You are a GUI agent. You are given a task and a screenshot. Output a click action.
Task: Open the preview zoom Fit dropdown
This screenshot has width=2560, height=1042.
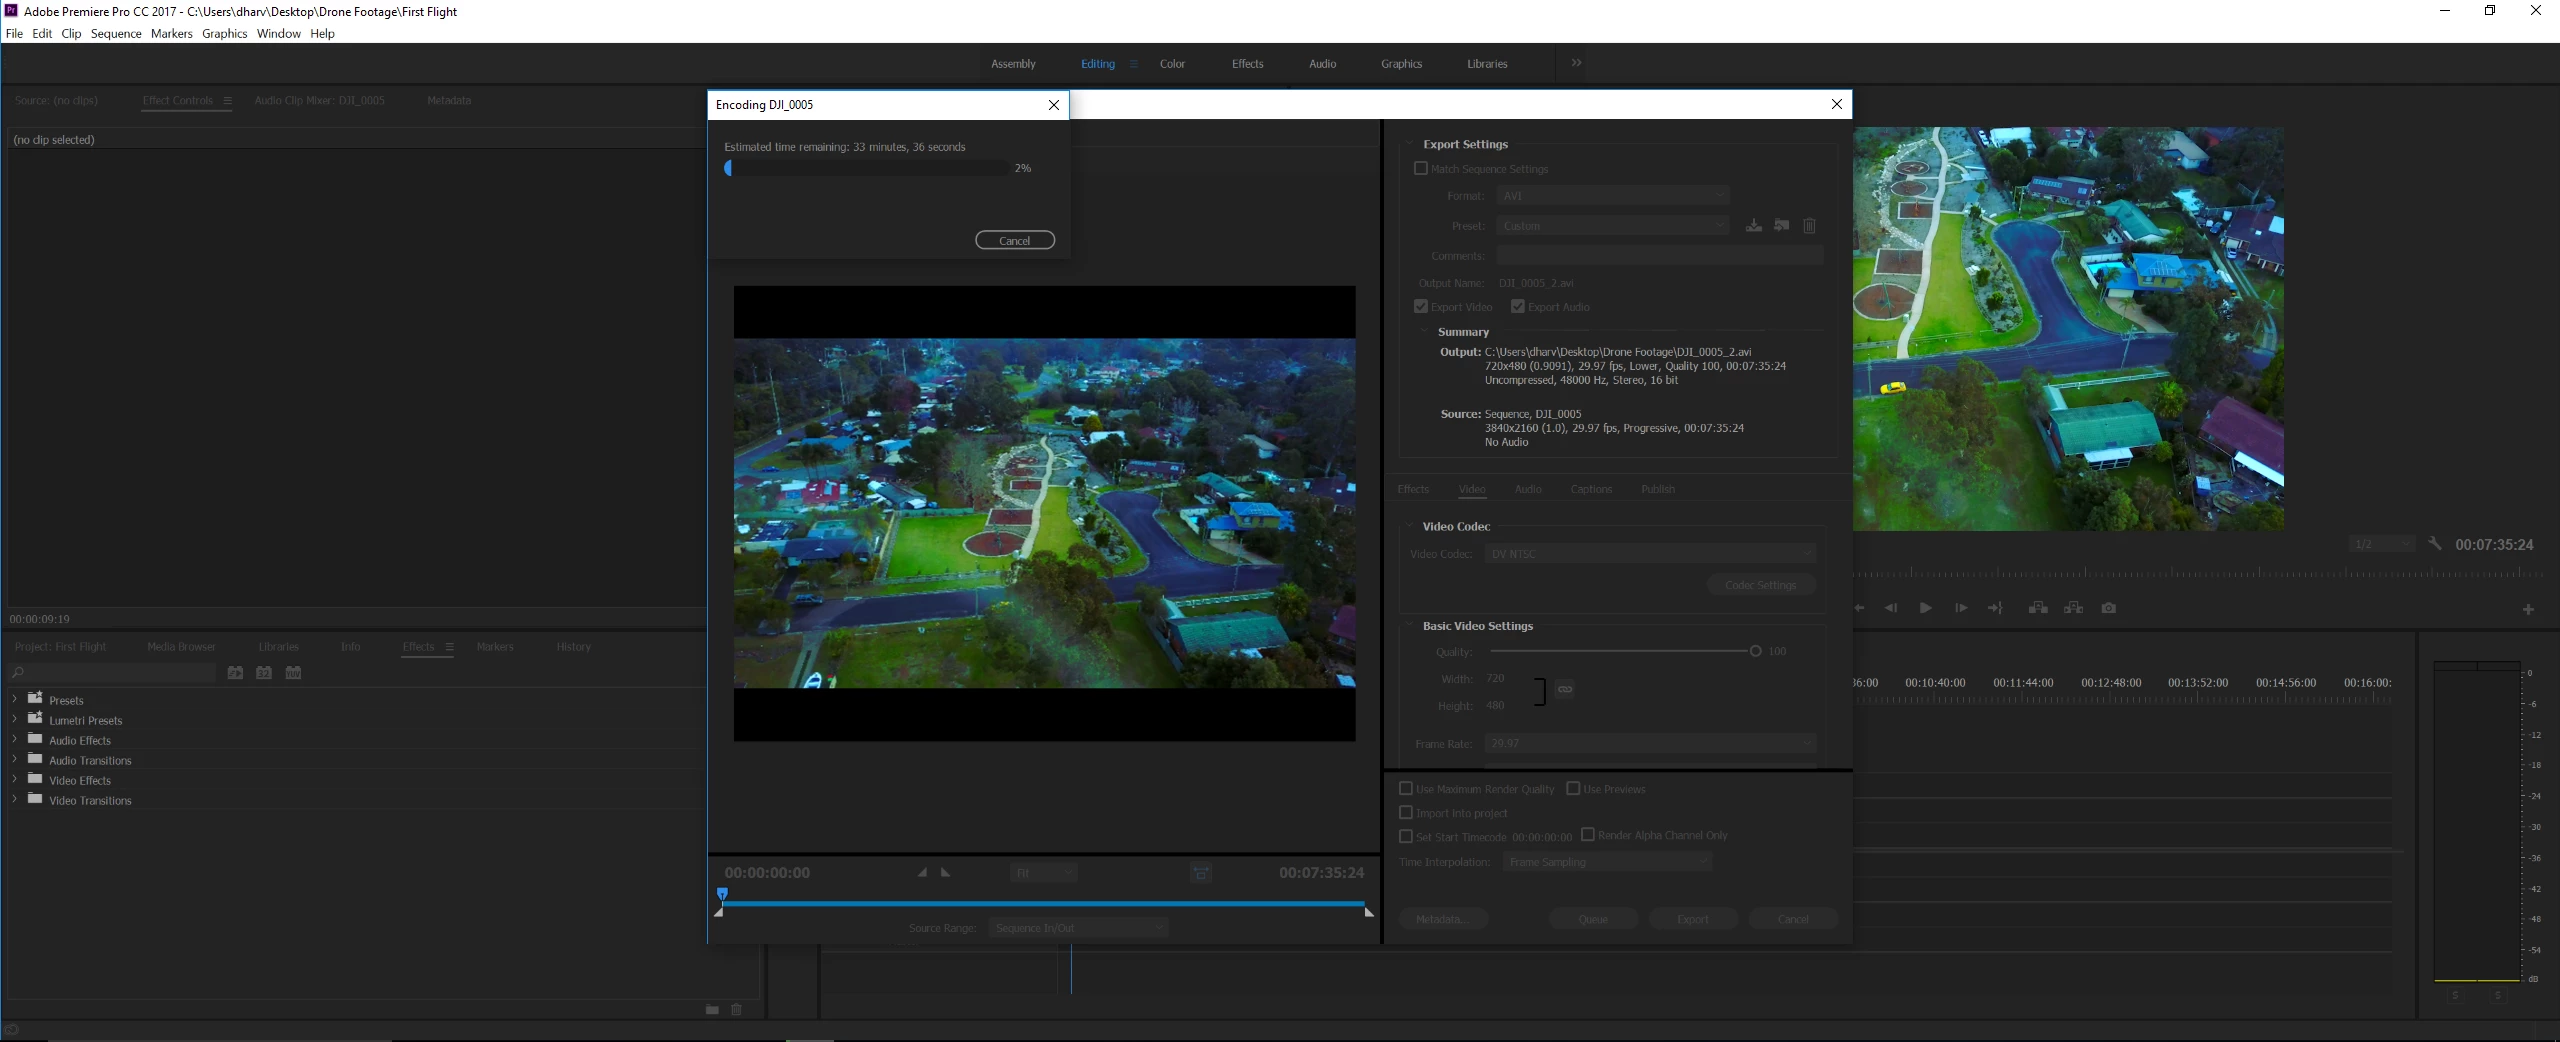(x=1043, y=873)
